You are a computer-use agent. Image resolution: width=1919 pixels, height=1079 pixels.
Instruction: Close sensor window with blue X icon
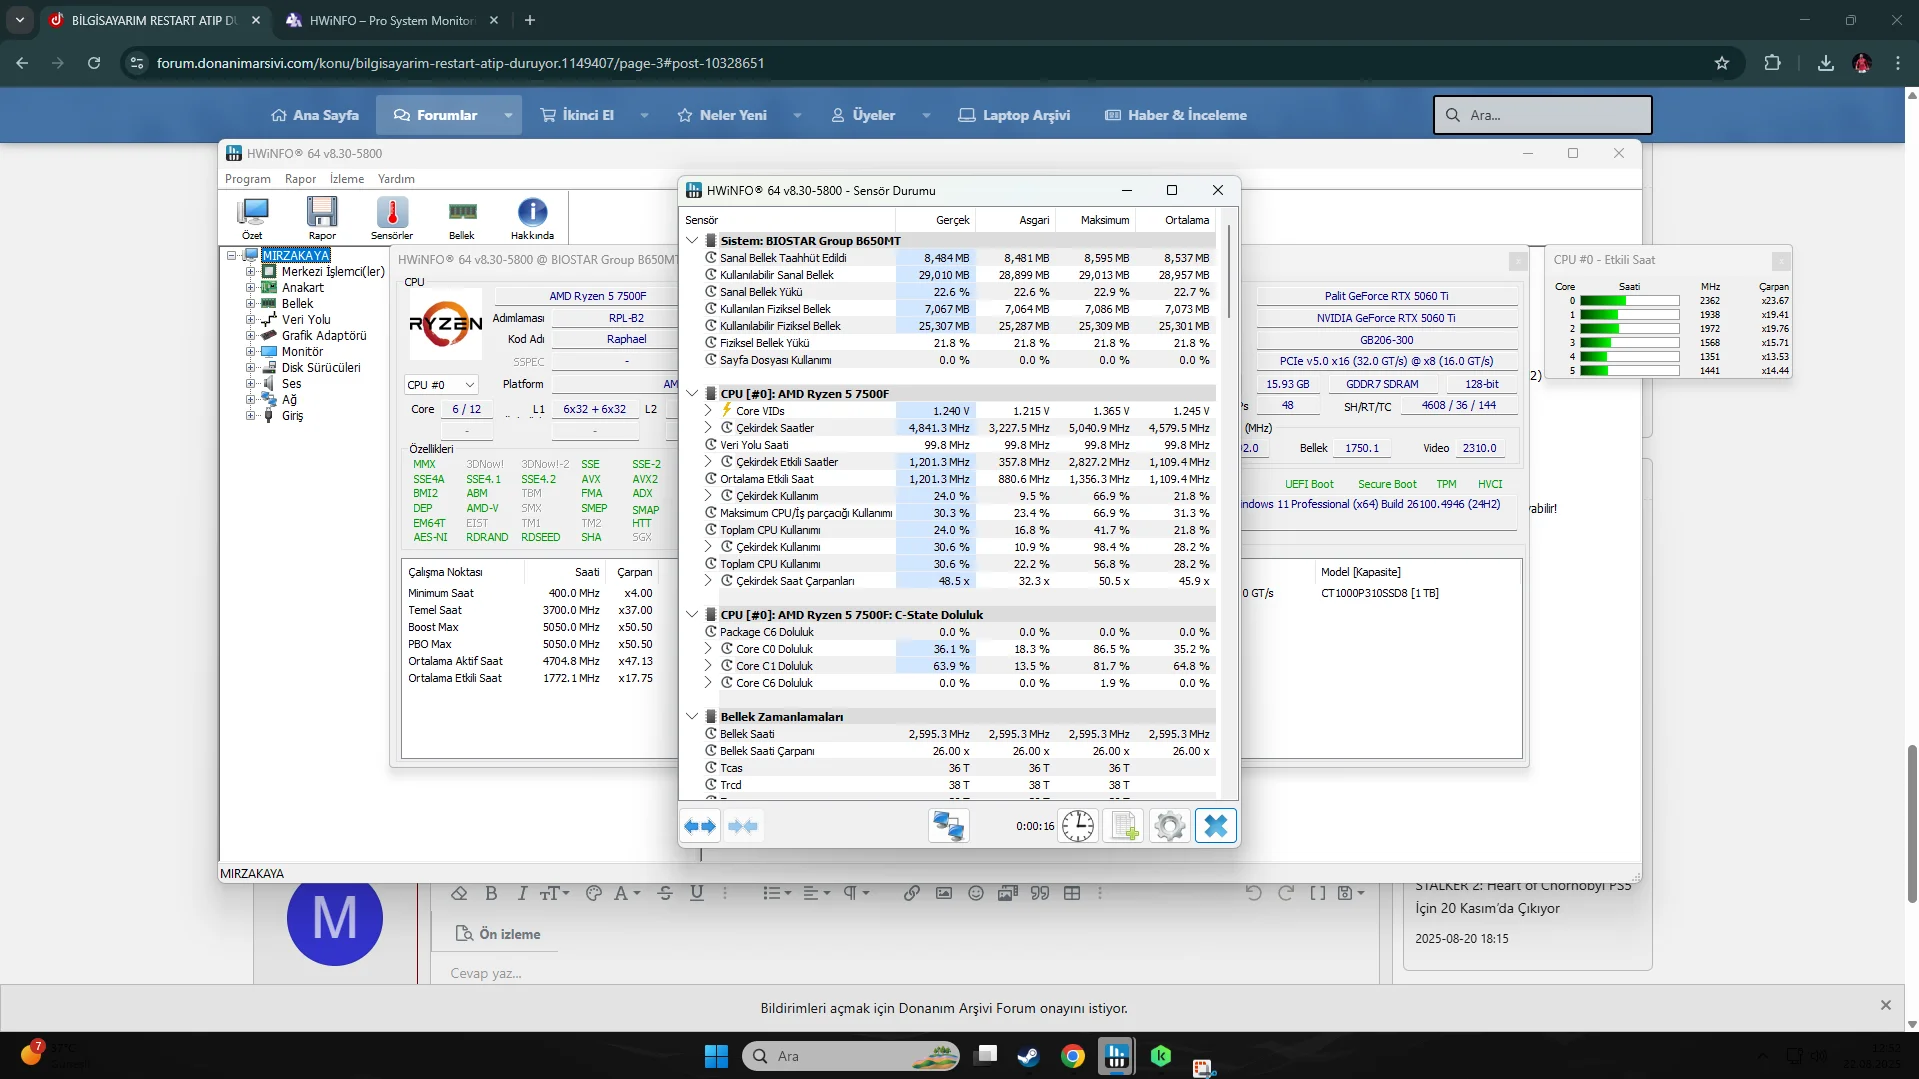pyautogui.click(x=1216, y=826)
